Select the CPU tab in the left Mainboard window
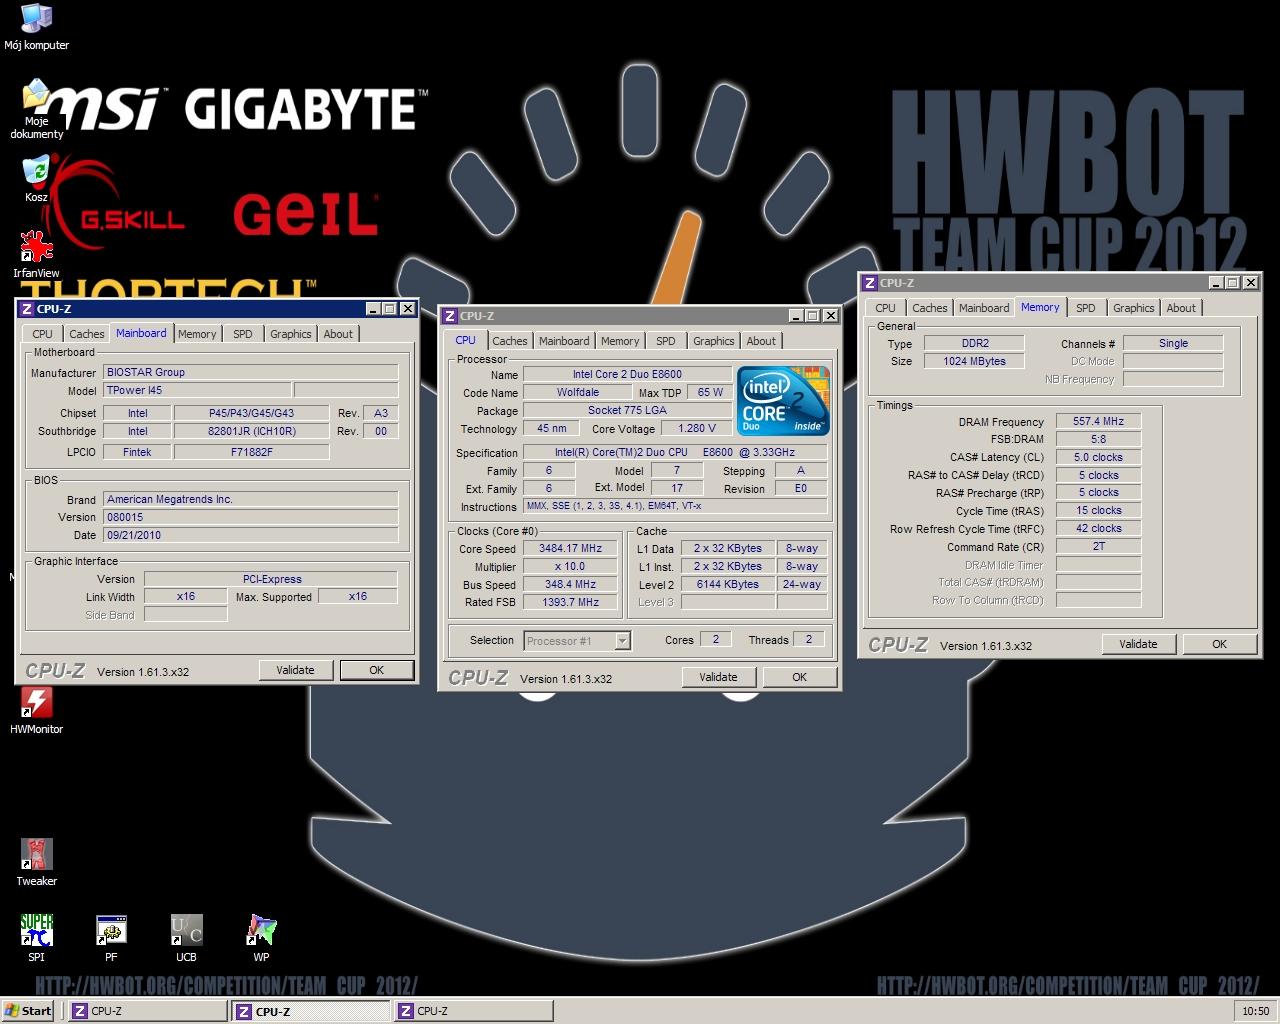The width and height of the screenshot is (1280, 1024). point(43,334)
